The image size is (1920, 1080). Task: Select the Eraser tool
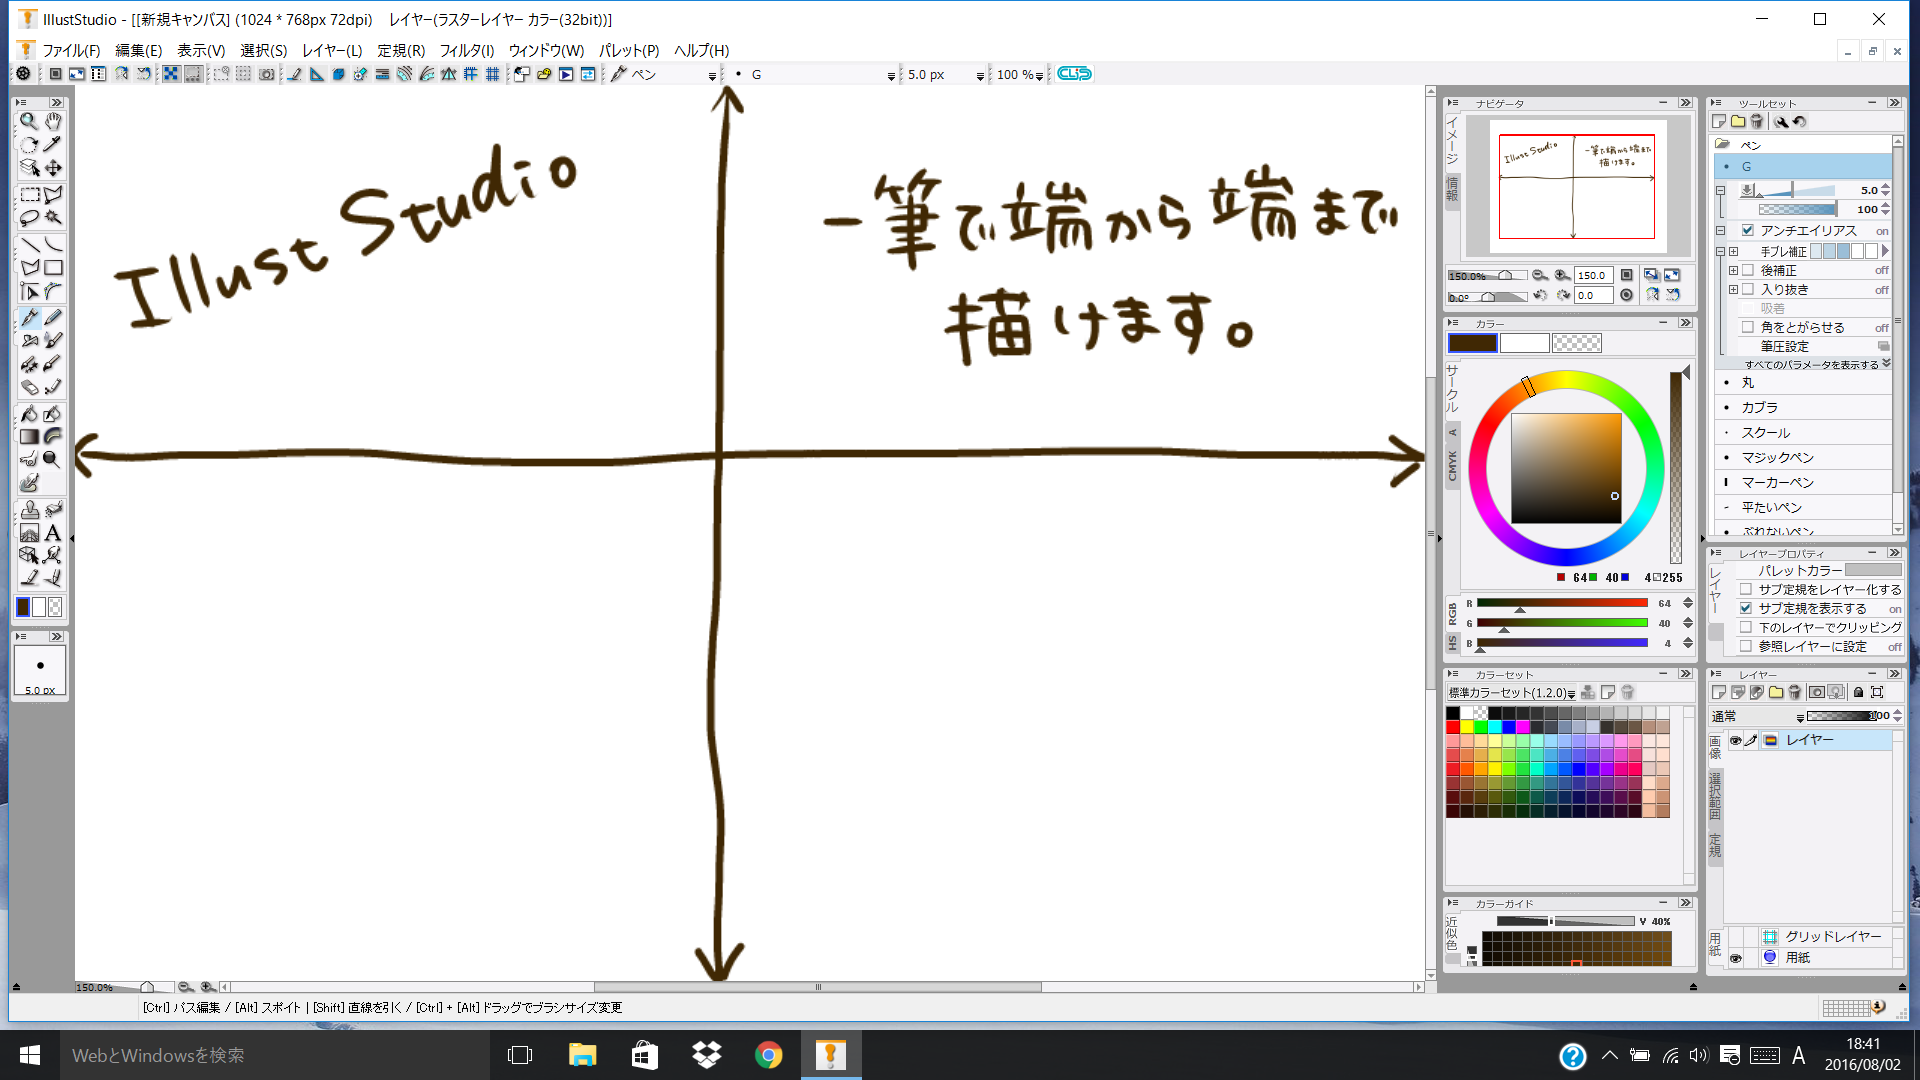30,387
